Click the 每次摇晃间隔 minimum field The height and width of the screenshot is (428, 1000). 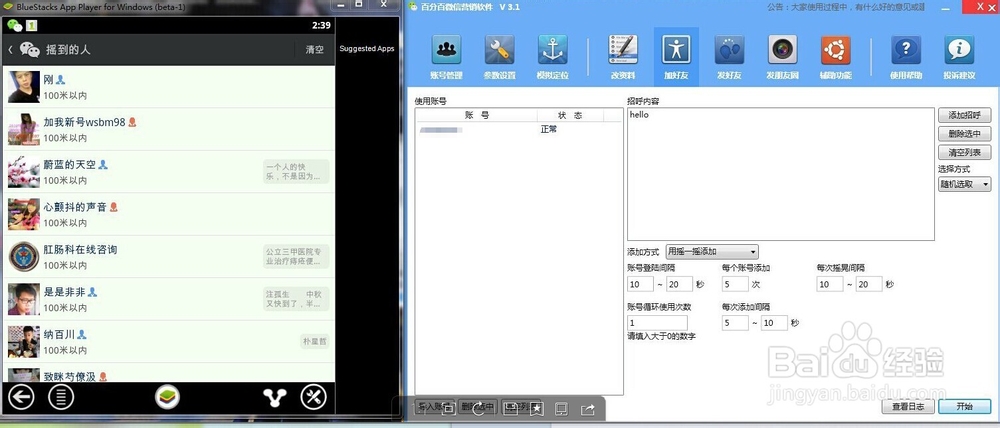830,284
